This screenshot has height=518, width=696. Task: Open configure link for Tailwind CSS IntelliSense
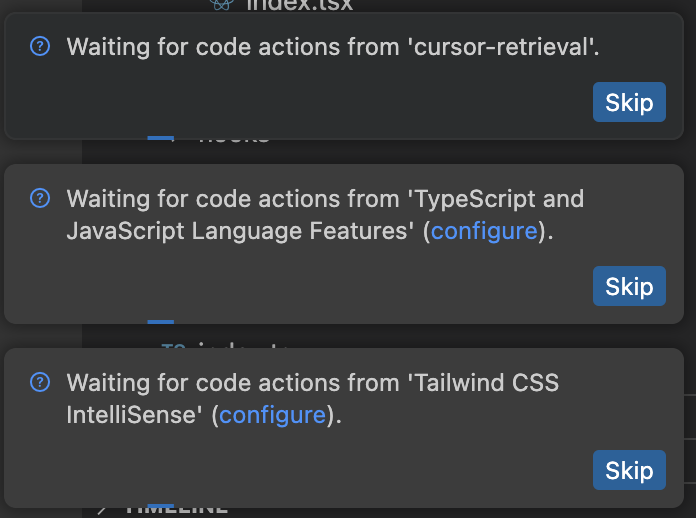click(x=273, y=415)
